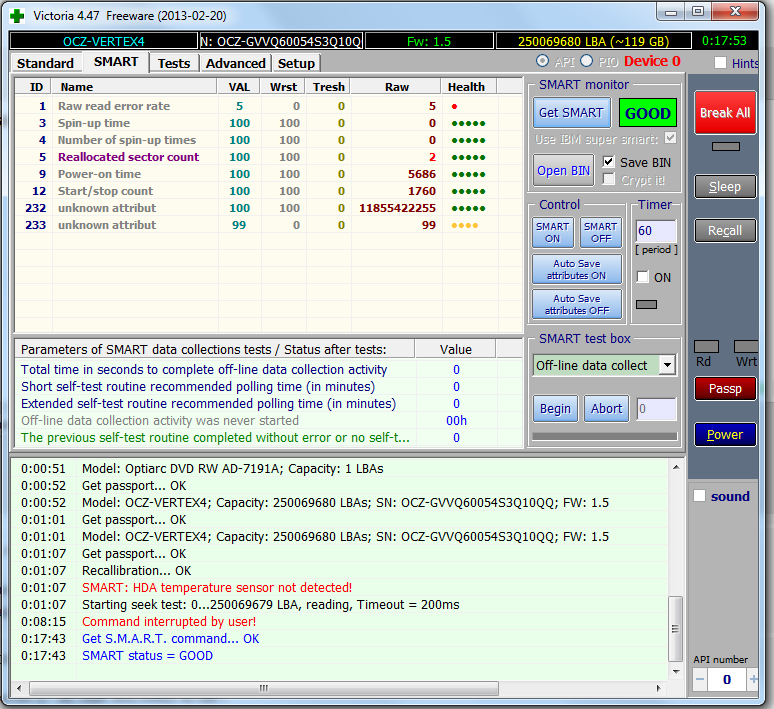774x709 pixels.
Task: Select the PIO radio button
Action: (x=586, y=61)
